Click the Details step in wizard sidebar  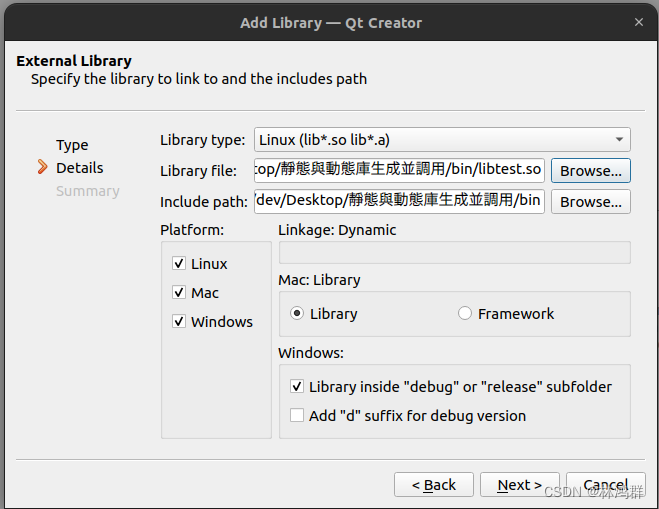(80, 168)
